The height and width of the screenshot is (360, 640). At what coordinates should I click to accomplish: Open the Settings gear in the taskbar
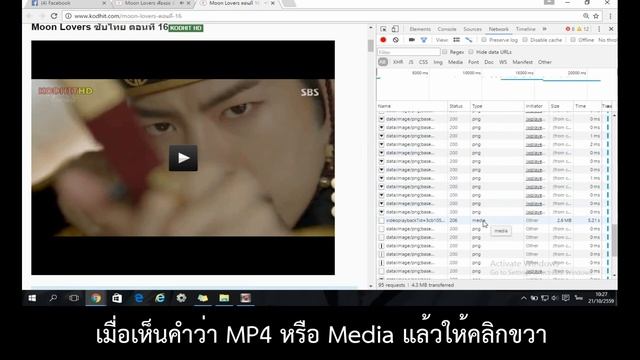(181, 298)
